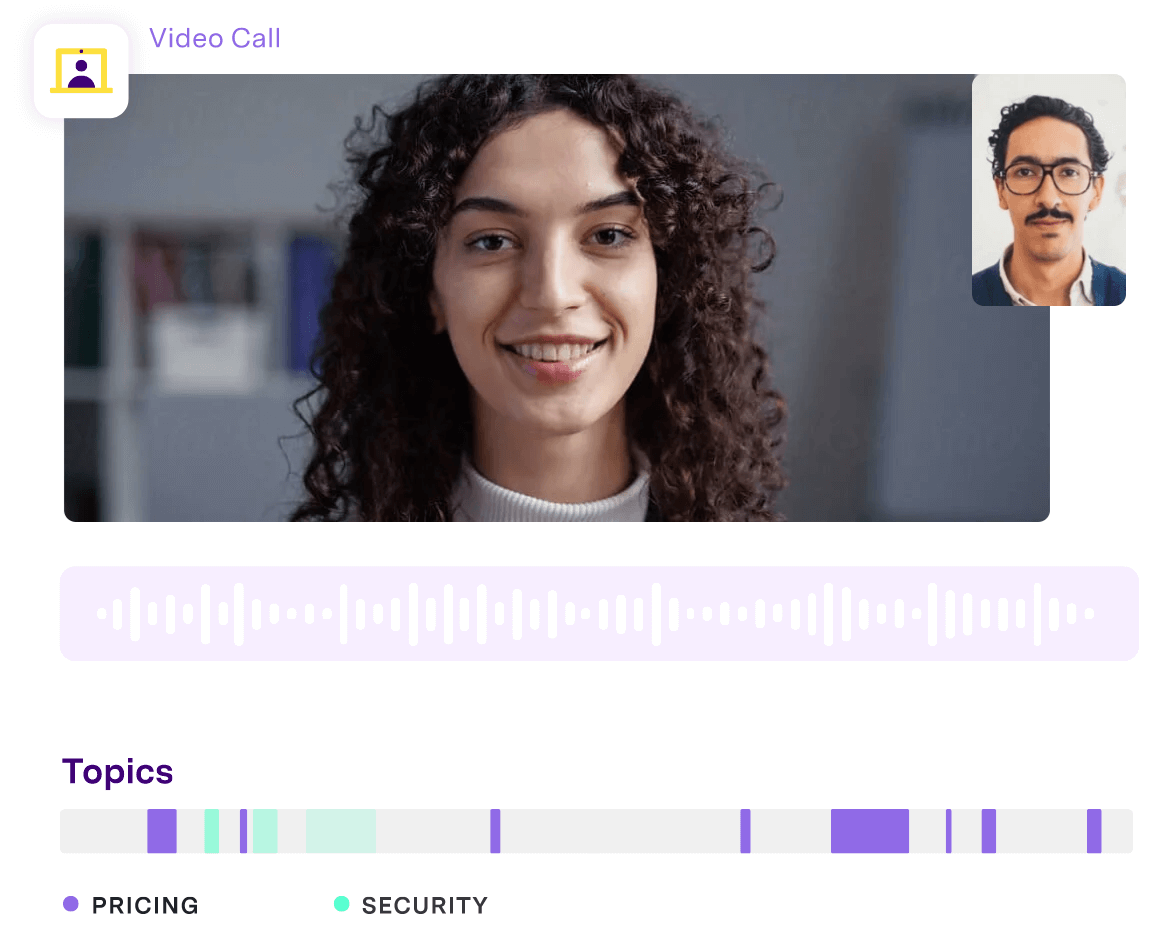Switch to the Video Call tab
This screenshot has height=944, width=1166.
point(215,38)
